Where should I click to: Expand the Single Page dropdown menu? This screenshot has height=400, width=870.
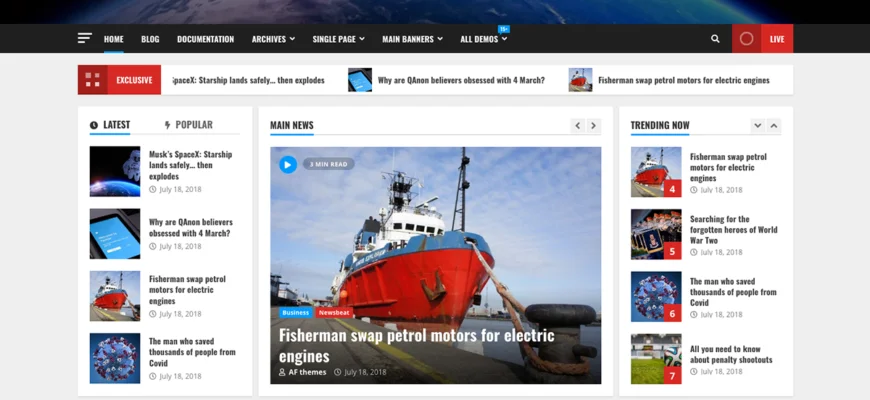pos(338,39)
